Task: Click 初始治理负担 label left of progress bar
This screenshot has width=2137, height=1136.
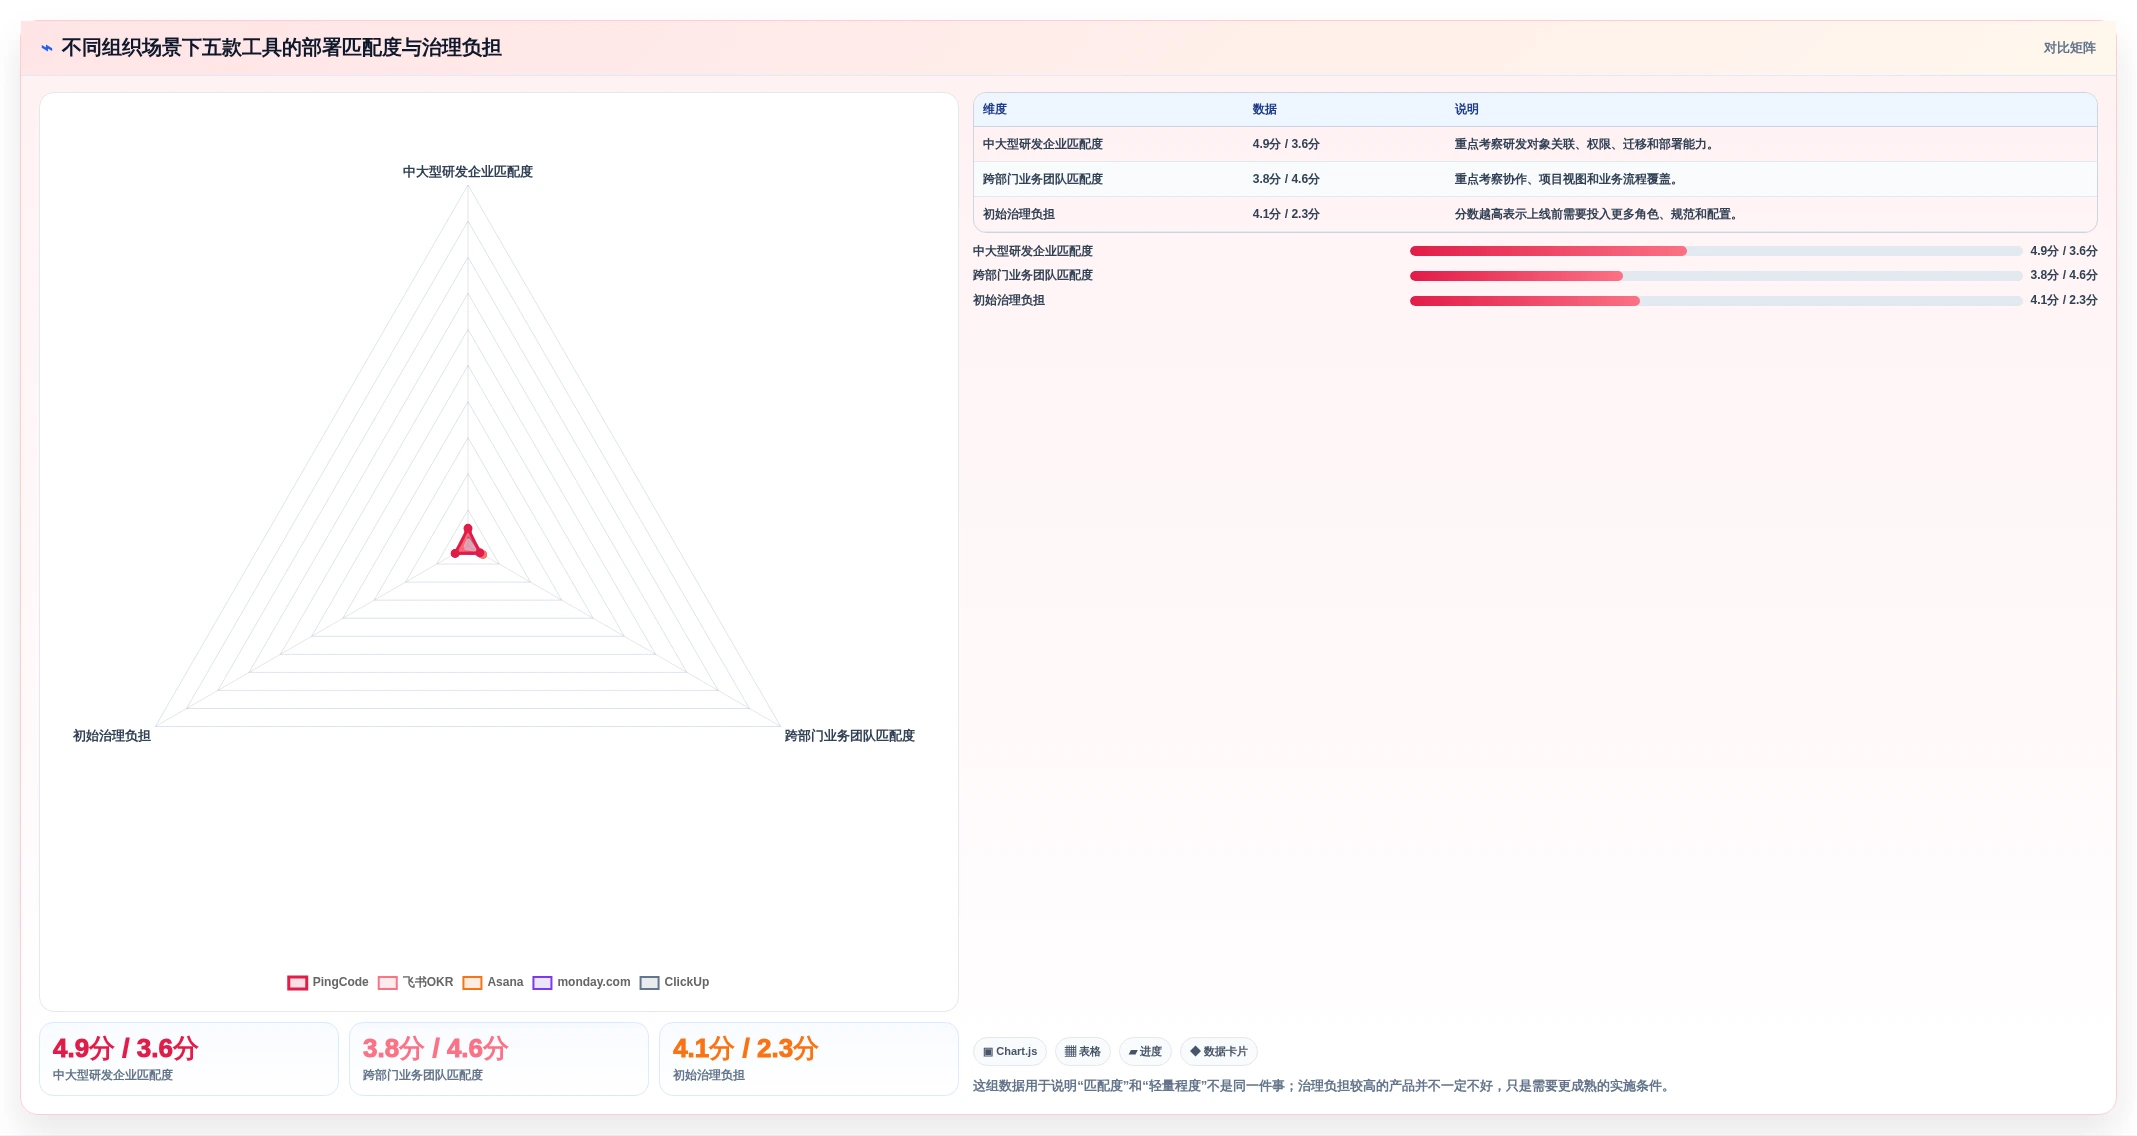Action: (x=1009, y=301)
